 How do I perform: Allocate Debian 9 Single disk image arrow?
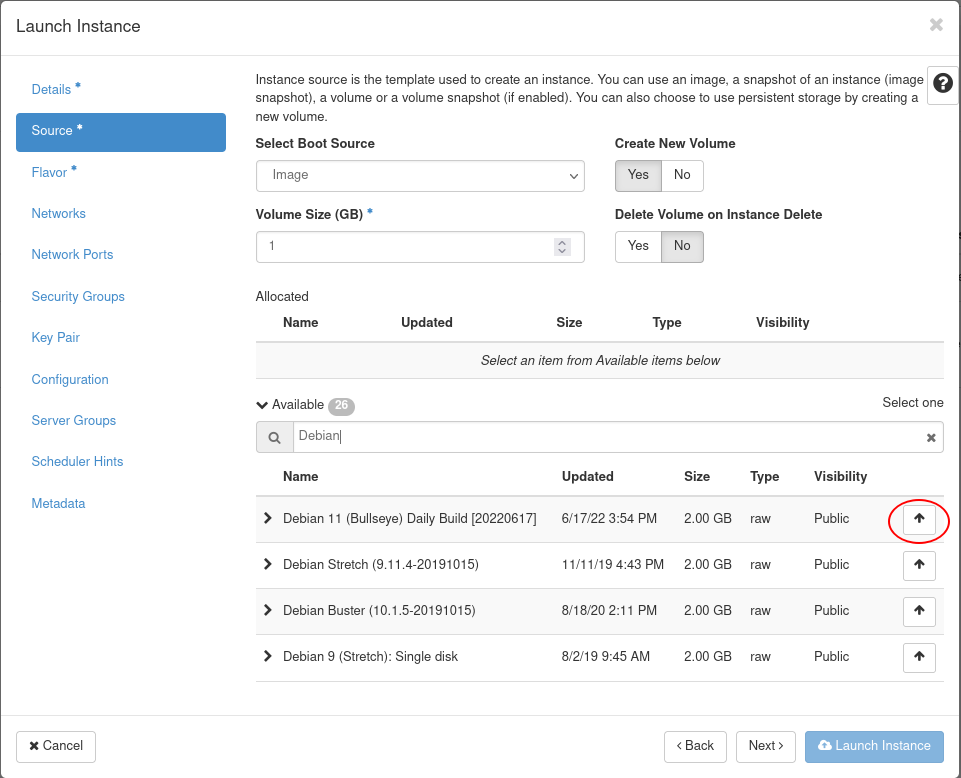click(x=919, y=657)
